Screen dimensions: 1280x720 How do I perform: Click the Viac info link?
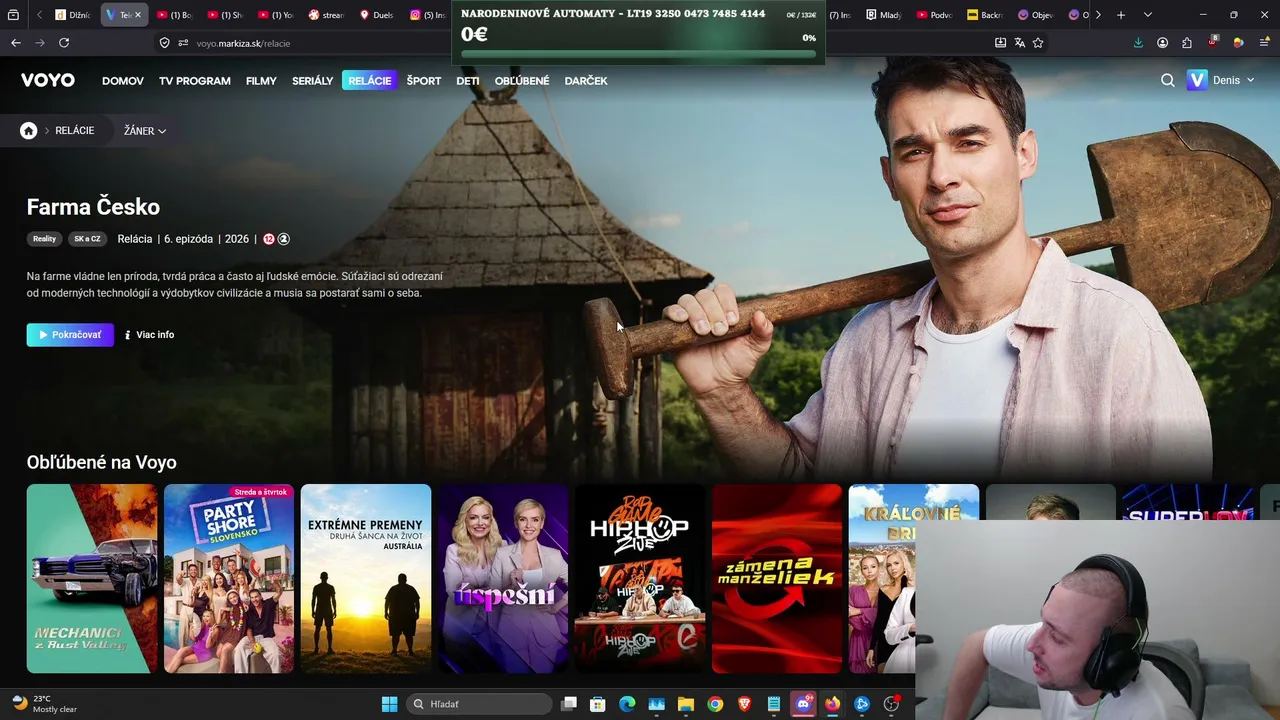(149, 335)
